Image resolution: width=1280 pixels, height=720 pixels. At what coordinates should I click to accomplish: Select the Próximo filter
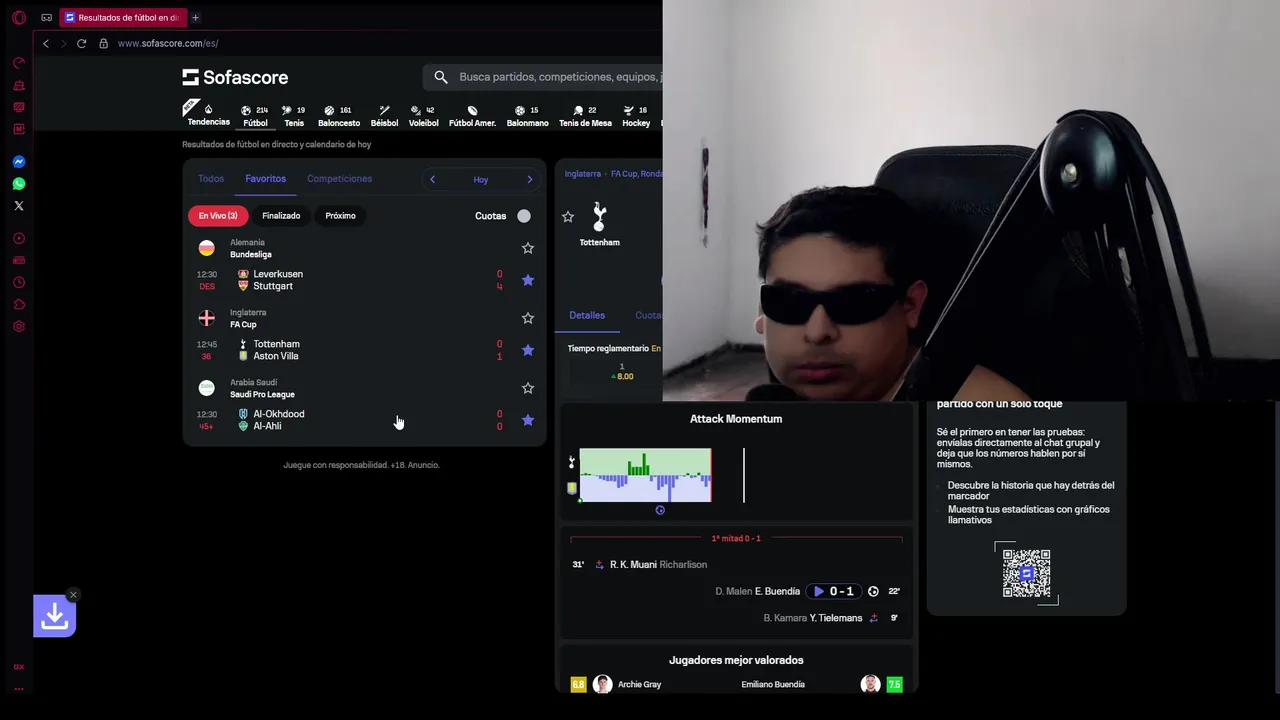point(340,216)
